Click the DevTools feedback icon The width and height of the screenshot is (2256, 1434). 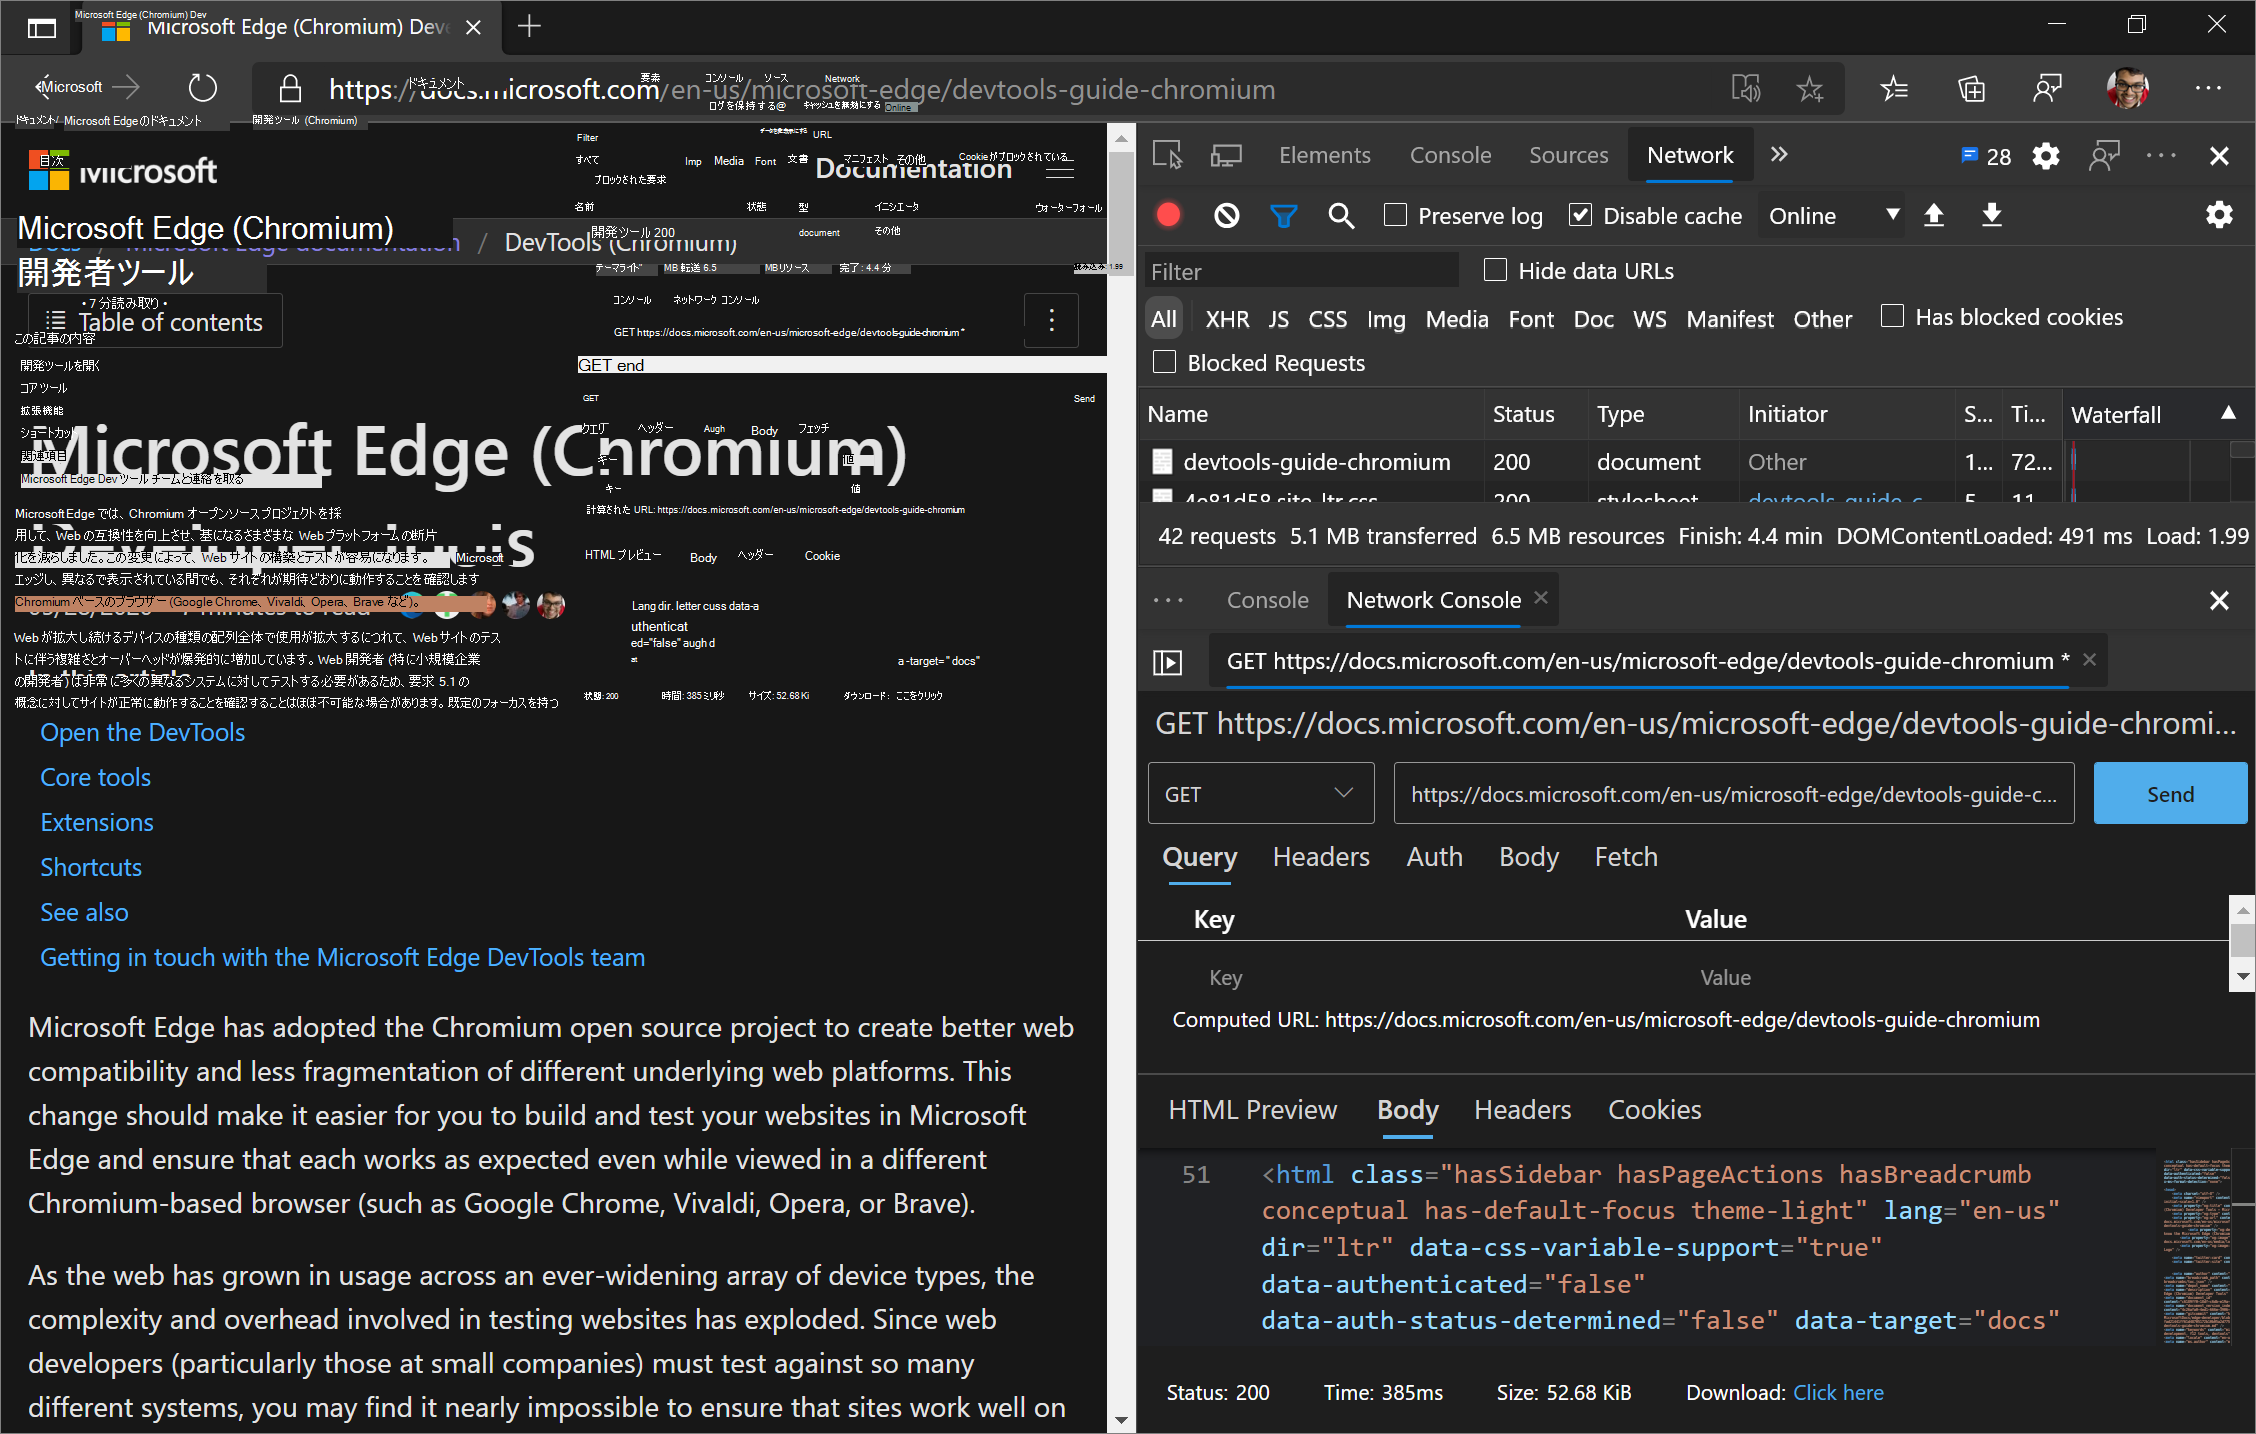tap(2105, 156)
